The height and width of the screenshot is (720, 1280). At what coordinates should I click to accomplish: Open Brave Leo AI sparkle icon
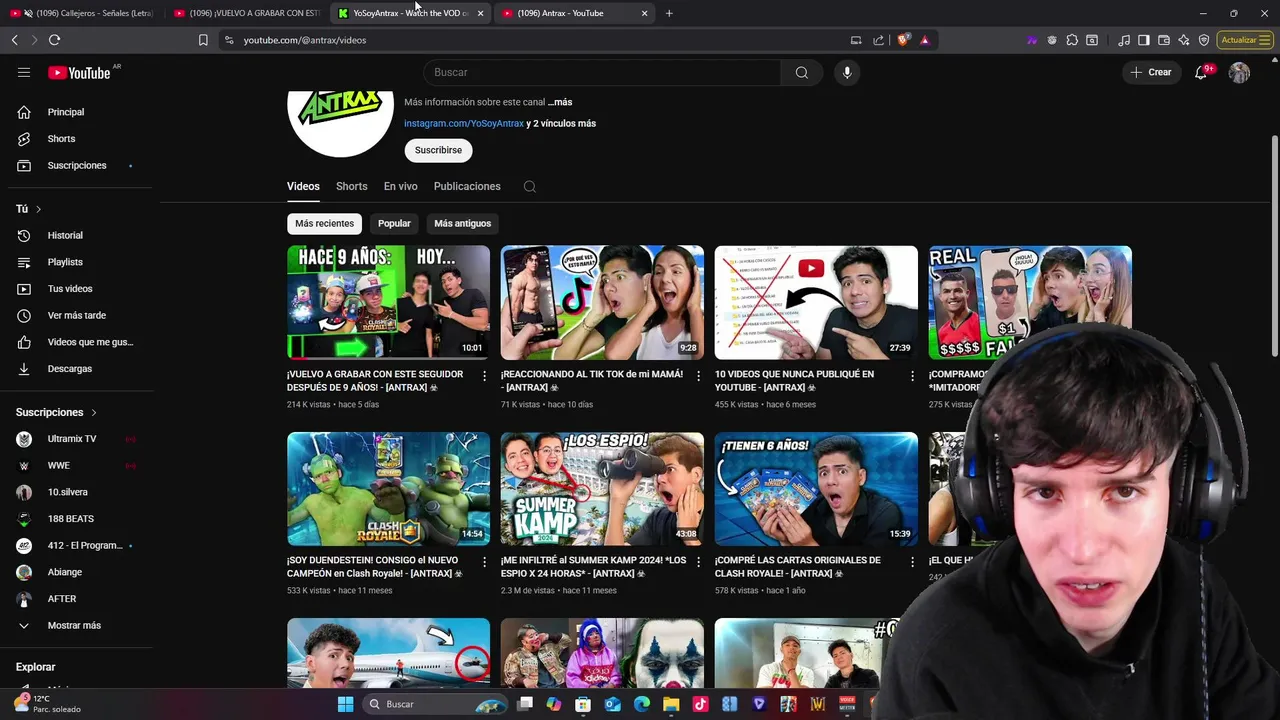pos(1184,40)
